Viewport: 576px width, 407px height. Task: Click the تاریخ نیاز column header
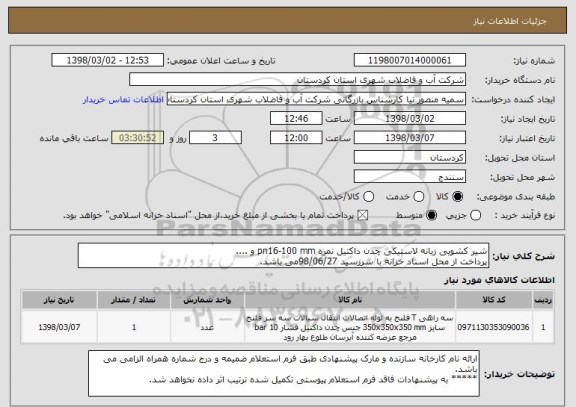[59, 300]
